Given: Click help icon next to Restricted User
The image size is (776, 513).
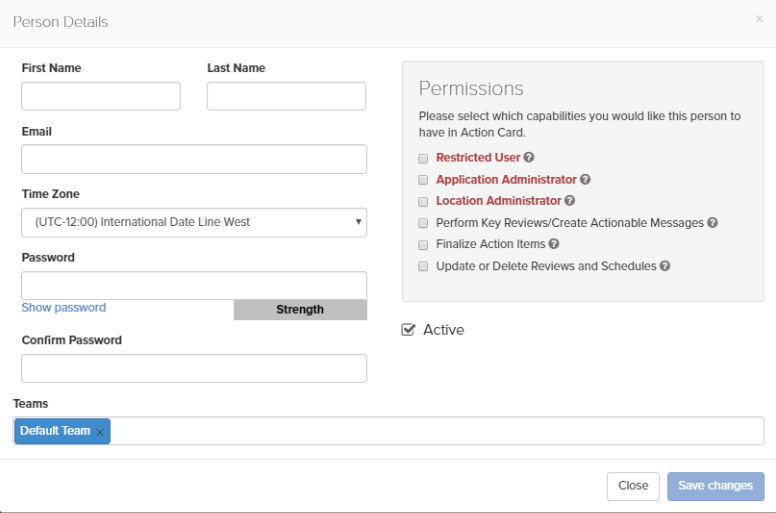Looking at the screenshot, I should (x=529, y=158).
